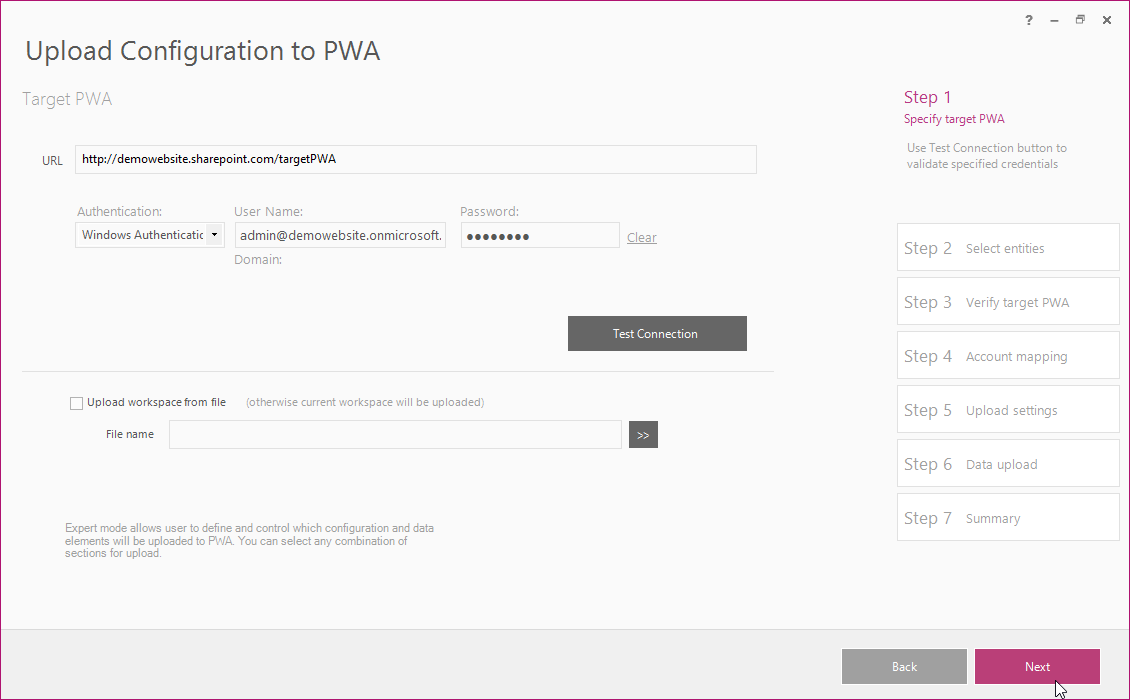
Task: Go to Step 3 Verify target PWA
Action: click(1007, 302)
